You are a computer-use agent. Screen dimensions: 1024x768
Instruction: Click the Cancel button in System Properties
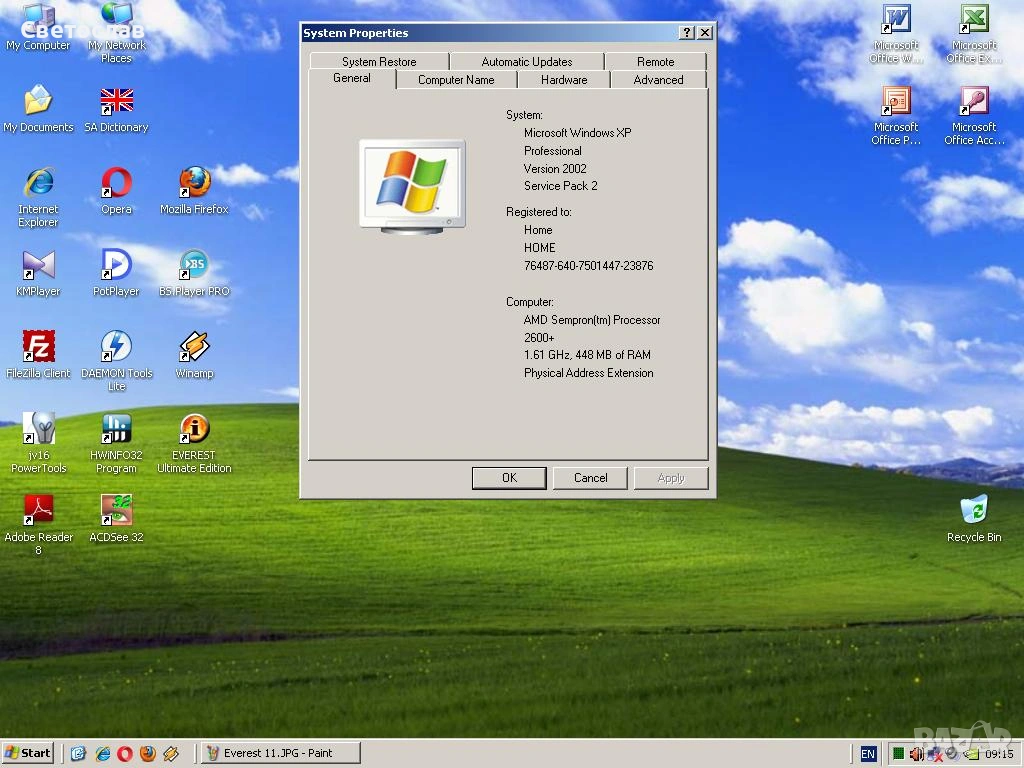click(x=590, y=478)
